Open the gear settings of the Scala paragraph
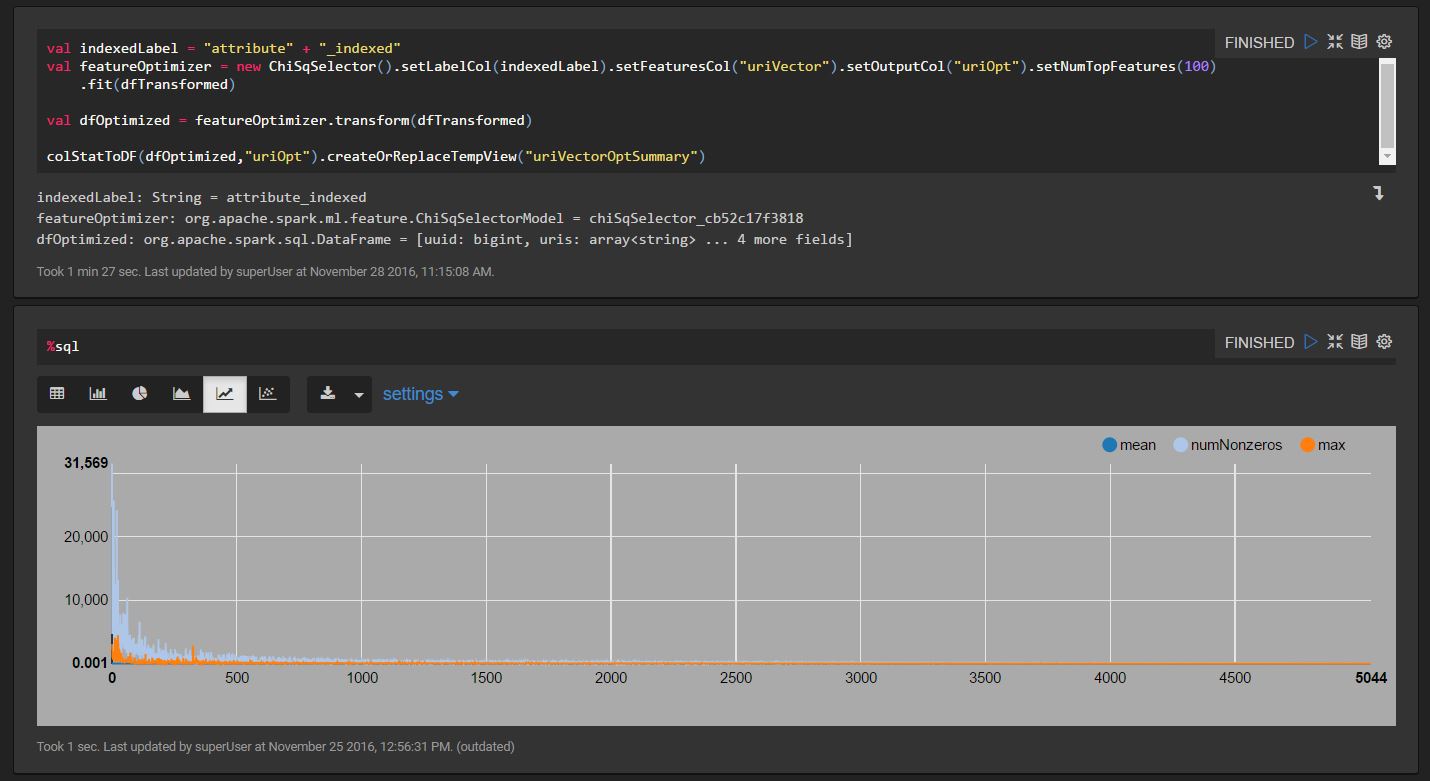This screenshot has width=1430, height=781. [x=1384, y=41]
